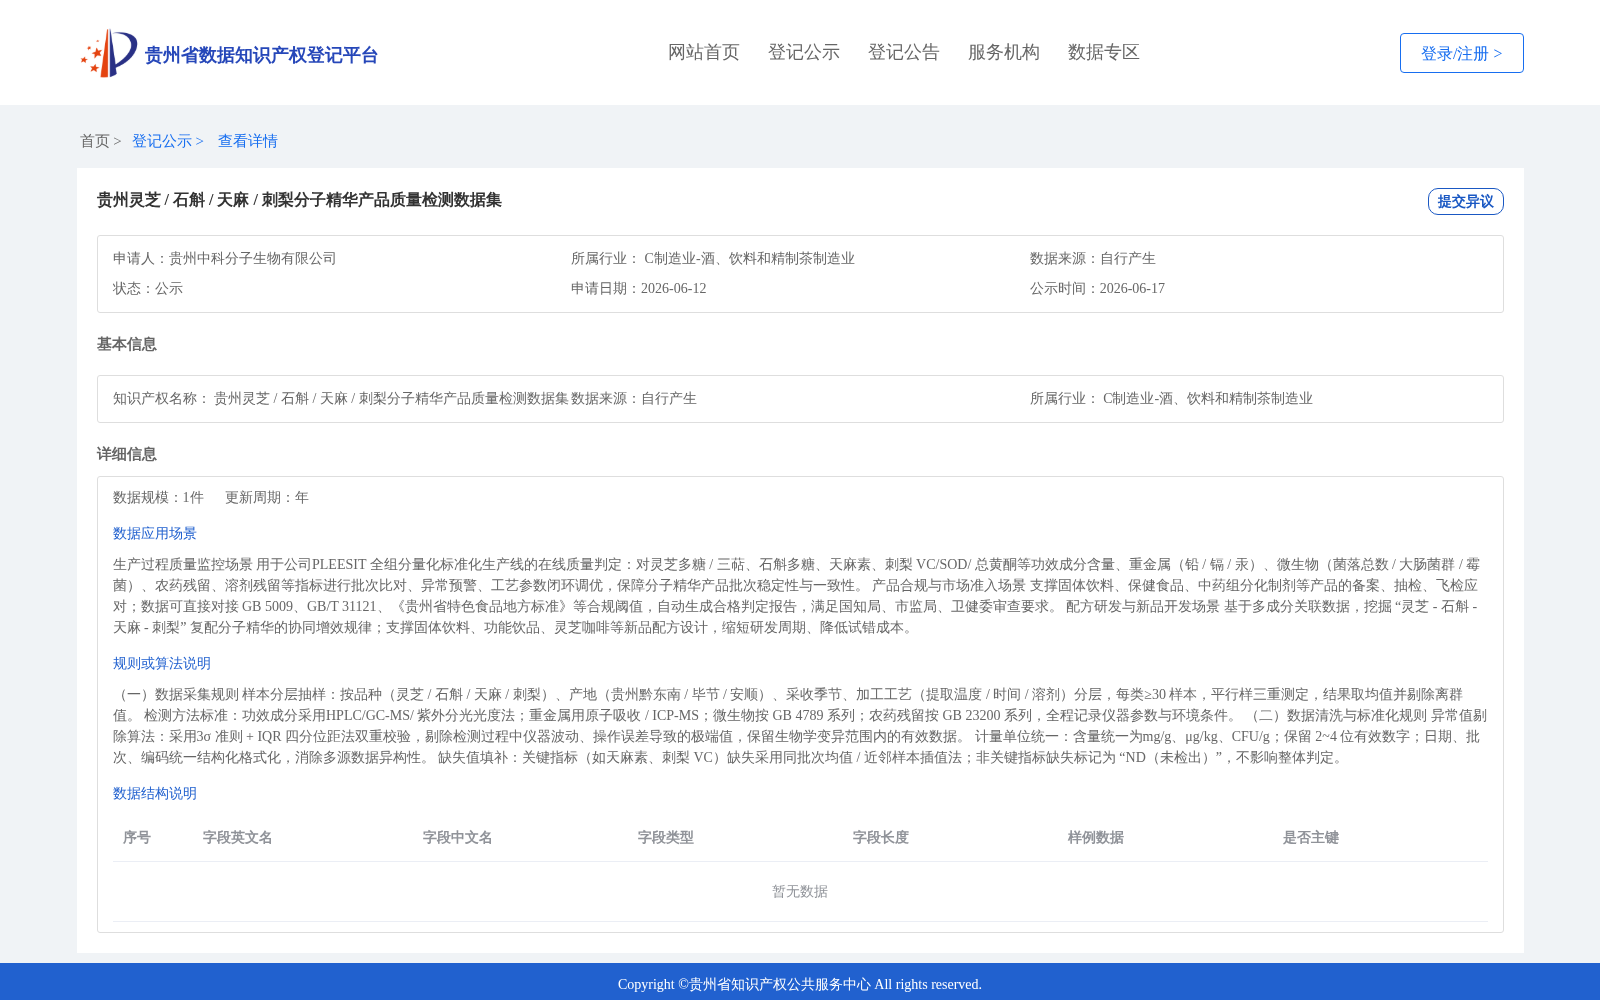Click the 数据规模：1件 text

coord(158,498)
